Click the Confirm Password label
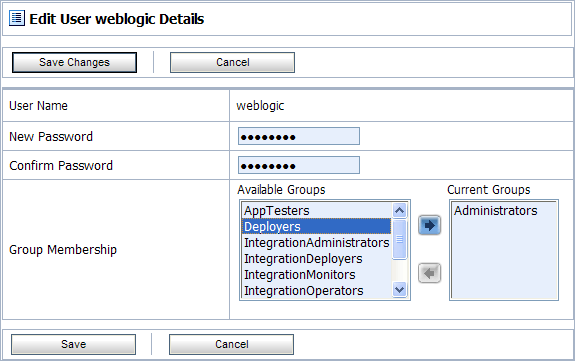This screenshot has height=361, width=575. pyautogui.click(x=61, y=165)
